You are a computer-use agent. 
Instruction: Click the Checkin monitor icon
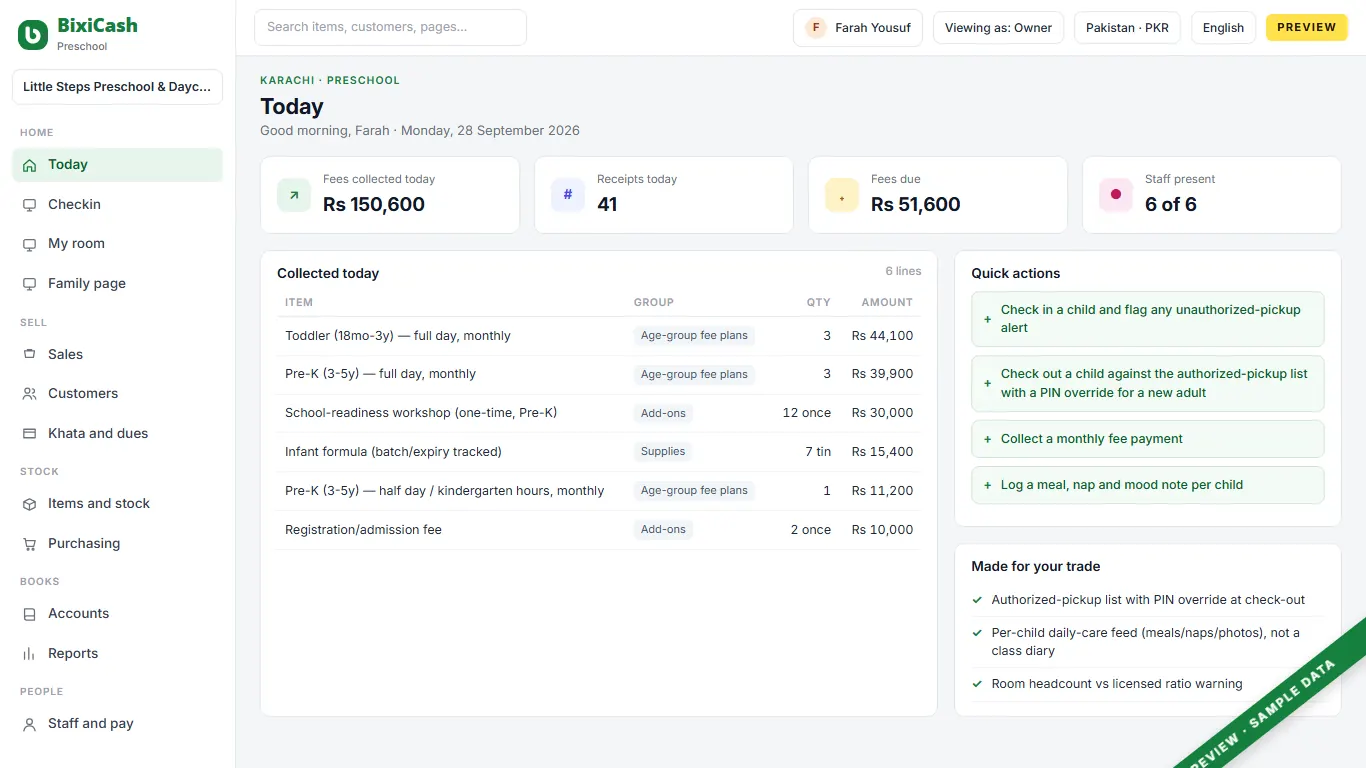[x=29, y=204]
